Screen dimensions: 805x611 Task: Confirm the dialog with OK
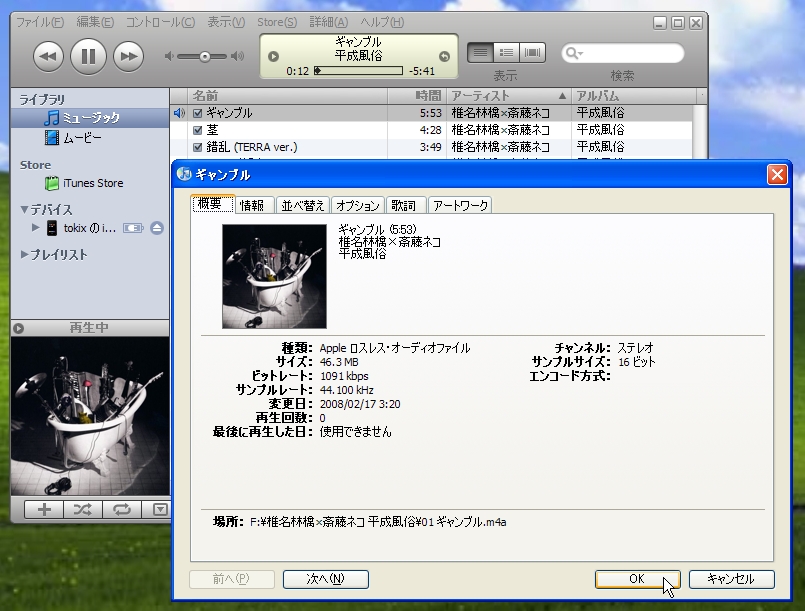[x=637, y=579]
